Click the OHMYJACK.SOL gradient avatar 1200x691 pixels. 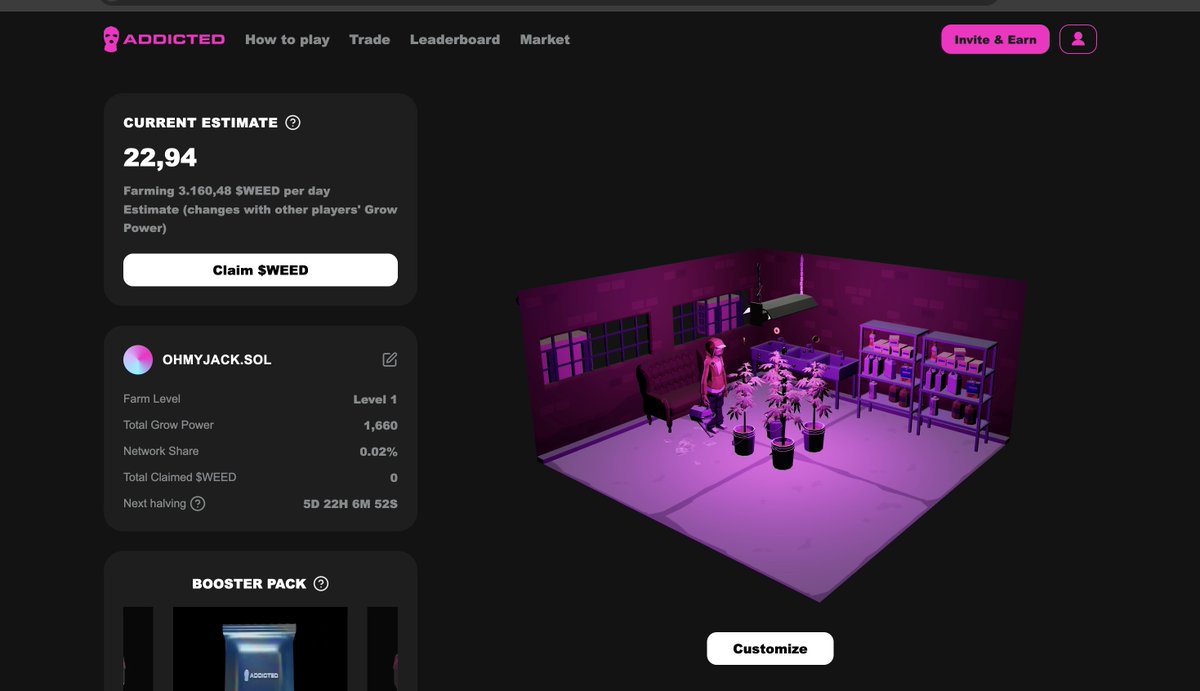pyautogui.click(x=138, y=360)
